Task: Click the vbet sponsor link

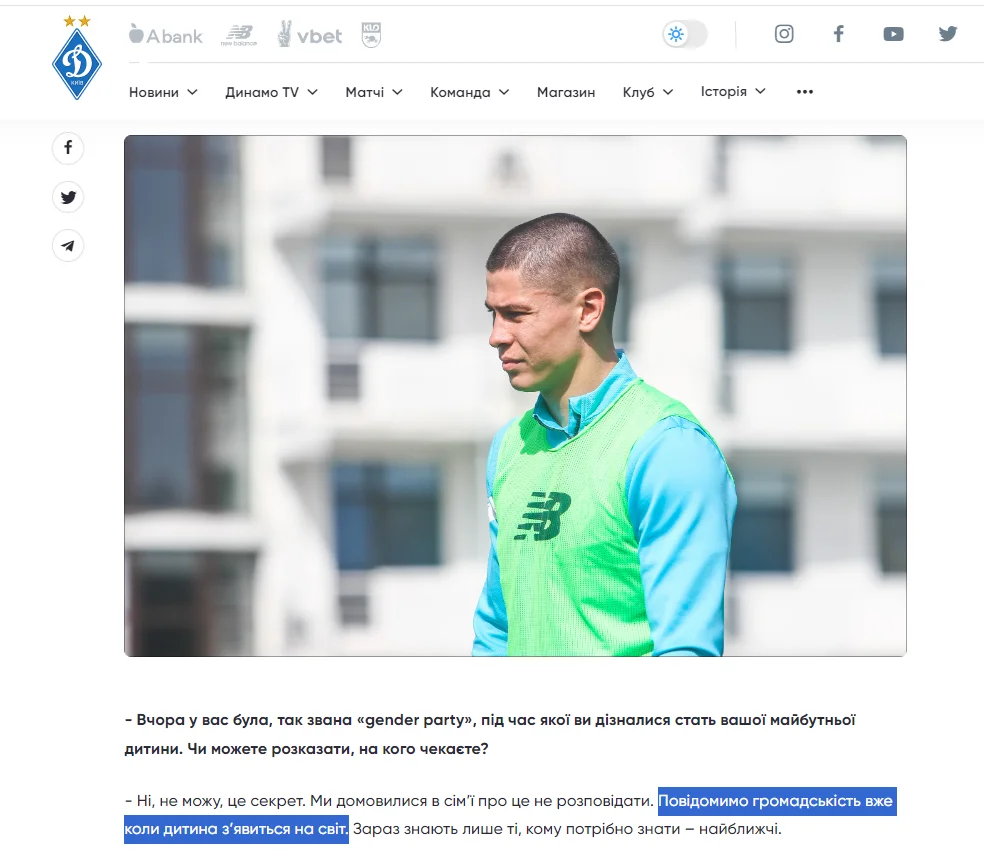Action: (310, 35)
